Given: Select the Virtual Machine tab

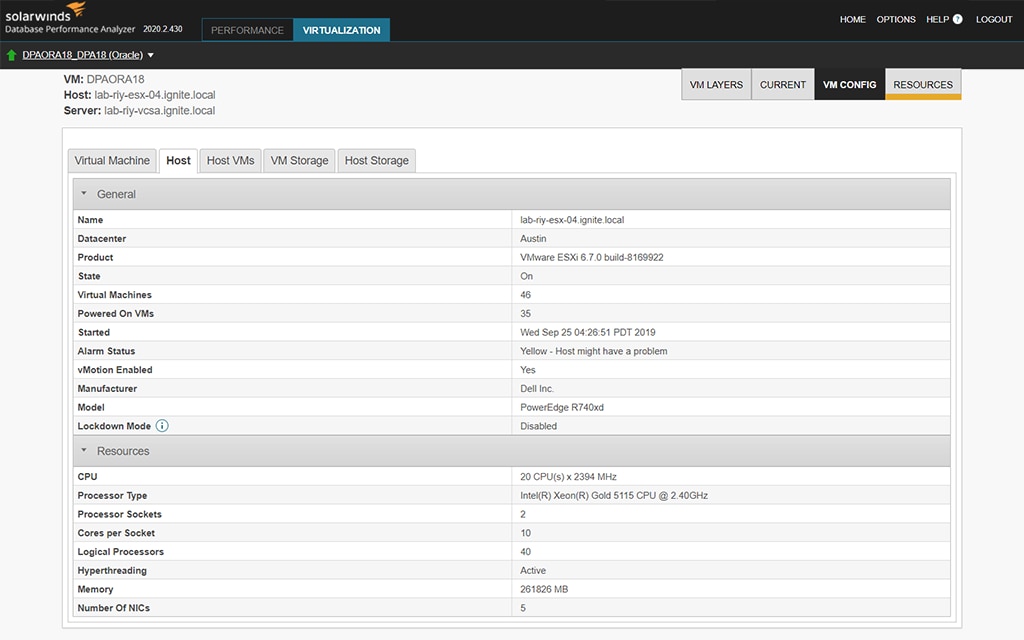Looking at the screenshot, I should (111, 160).
